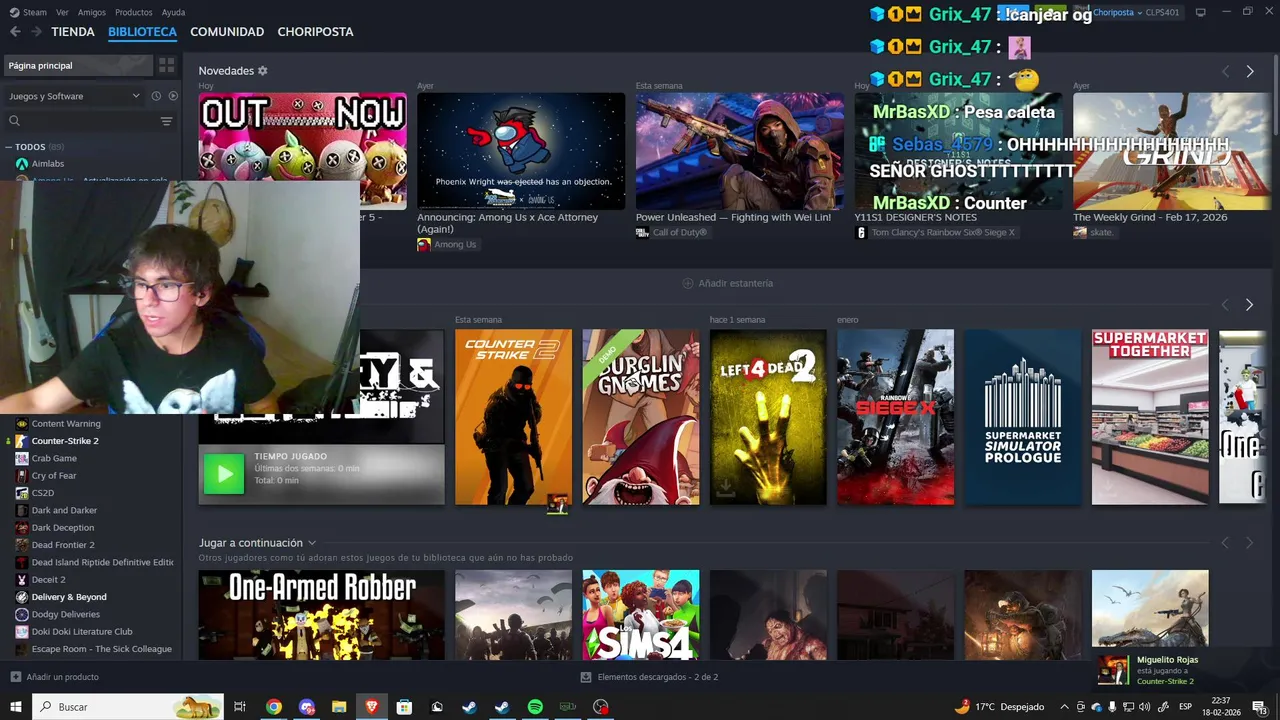Open the Ver menu
The height and width of the screenshot is (720, 1280).
(x=62, y=12)
